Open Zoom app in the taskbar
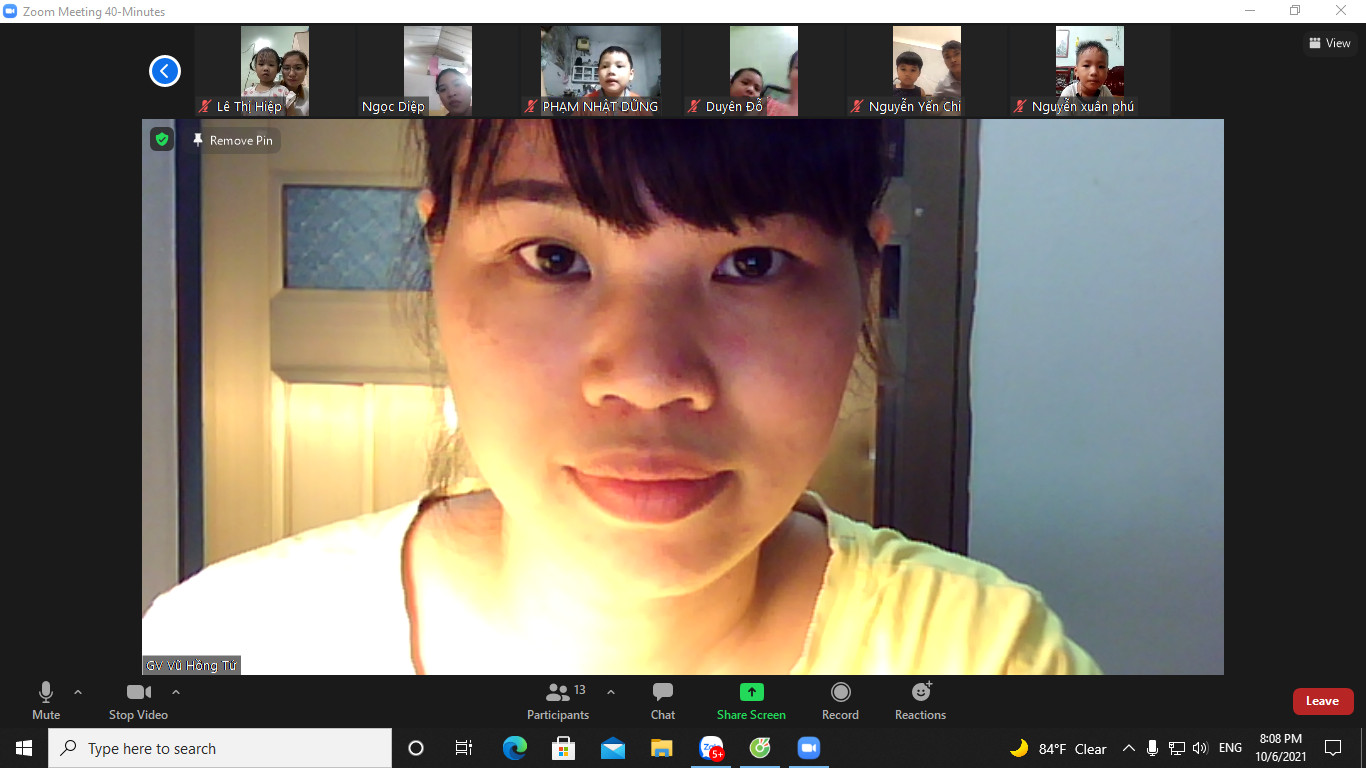 (808, 748)
